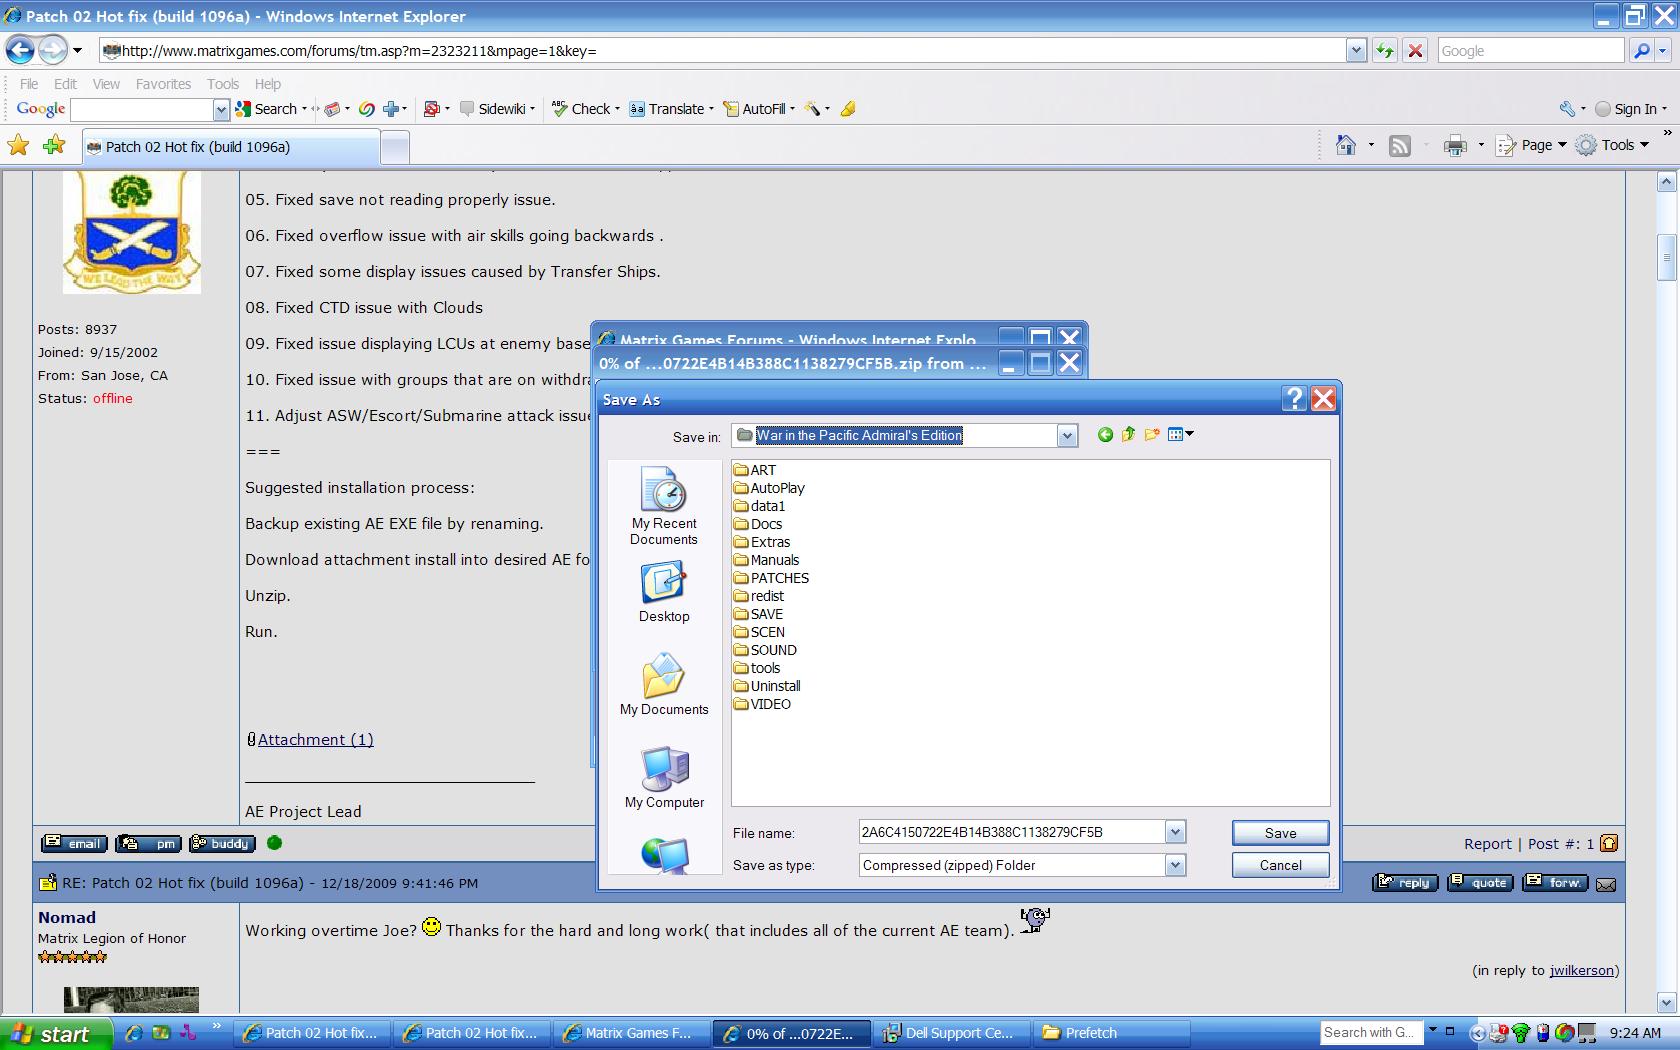Click the Report link for the post

pos(1487,844)
